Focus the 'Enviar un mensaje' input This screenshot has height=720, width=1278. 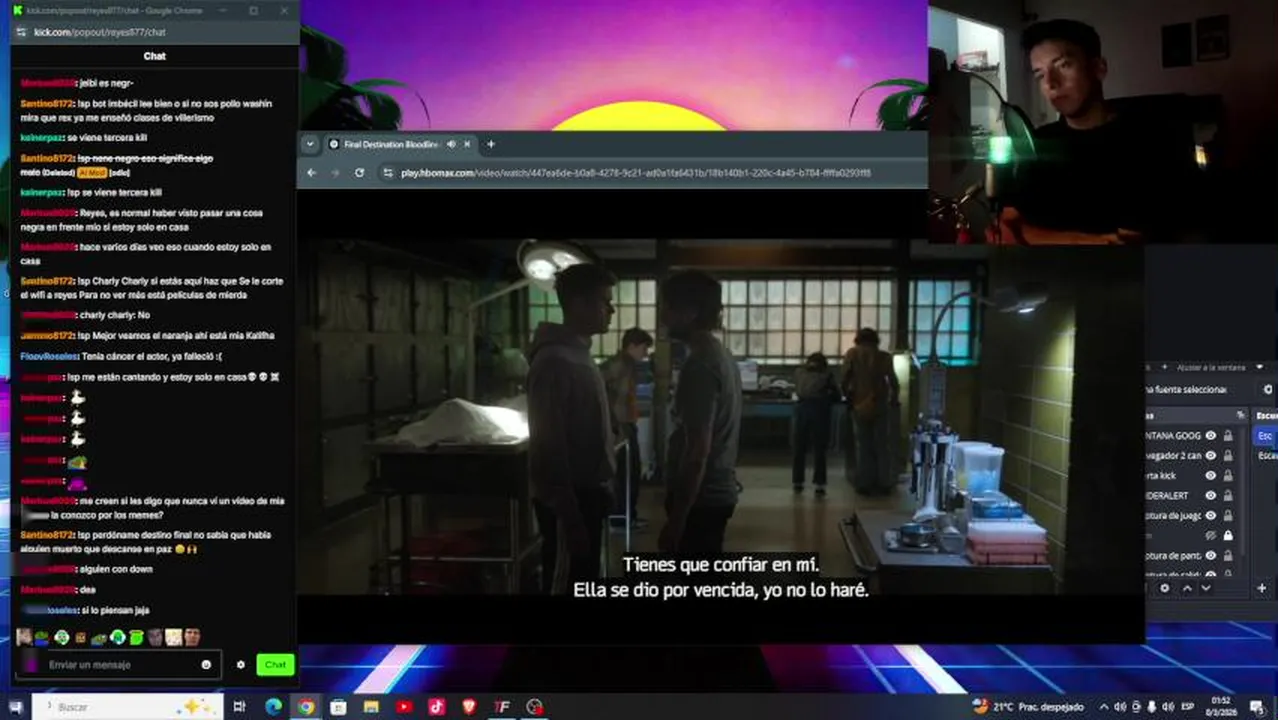click(120, 665)
